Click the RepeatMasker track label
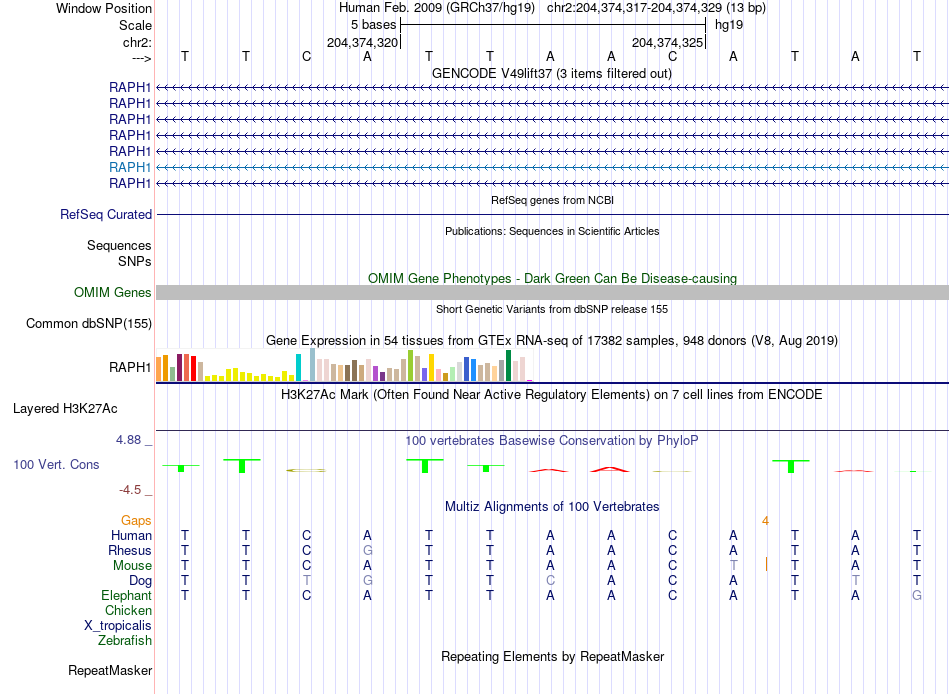 click(110, 671)
